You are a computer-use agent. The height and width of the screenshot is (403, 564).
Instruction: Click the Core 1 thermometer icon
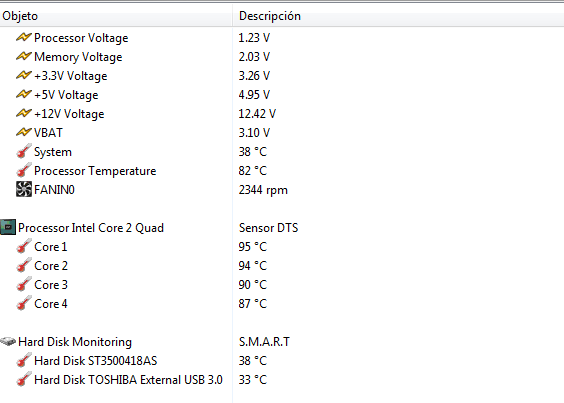click(x=24, y=246)
